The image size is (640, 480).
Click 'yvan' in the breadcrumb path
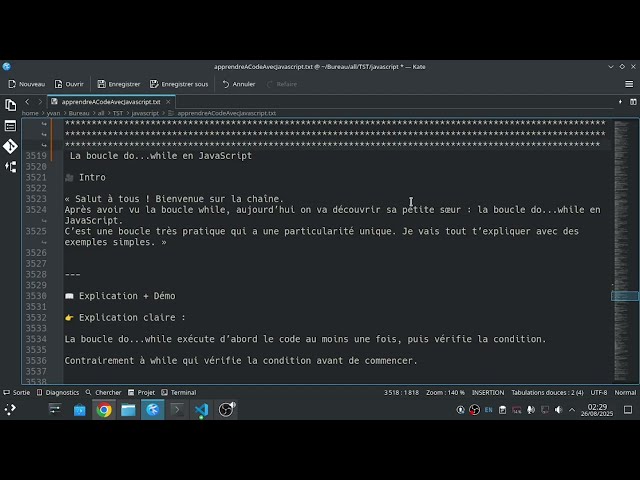(x=53, y=113)
